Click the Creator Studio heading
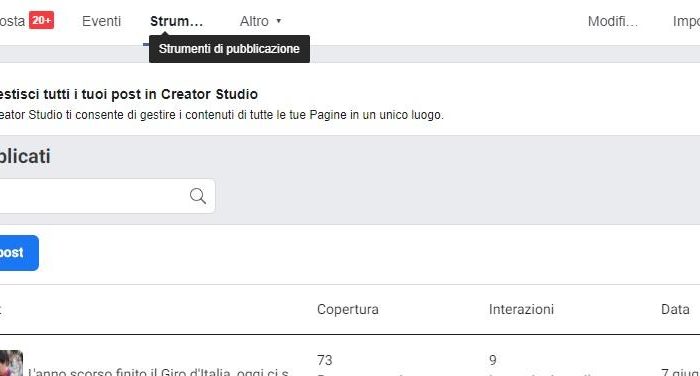 129,94
